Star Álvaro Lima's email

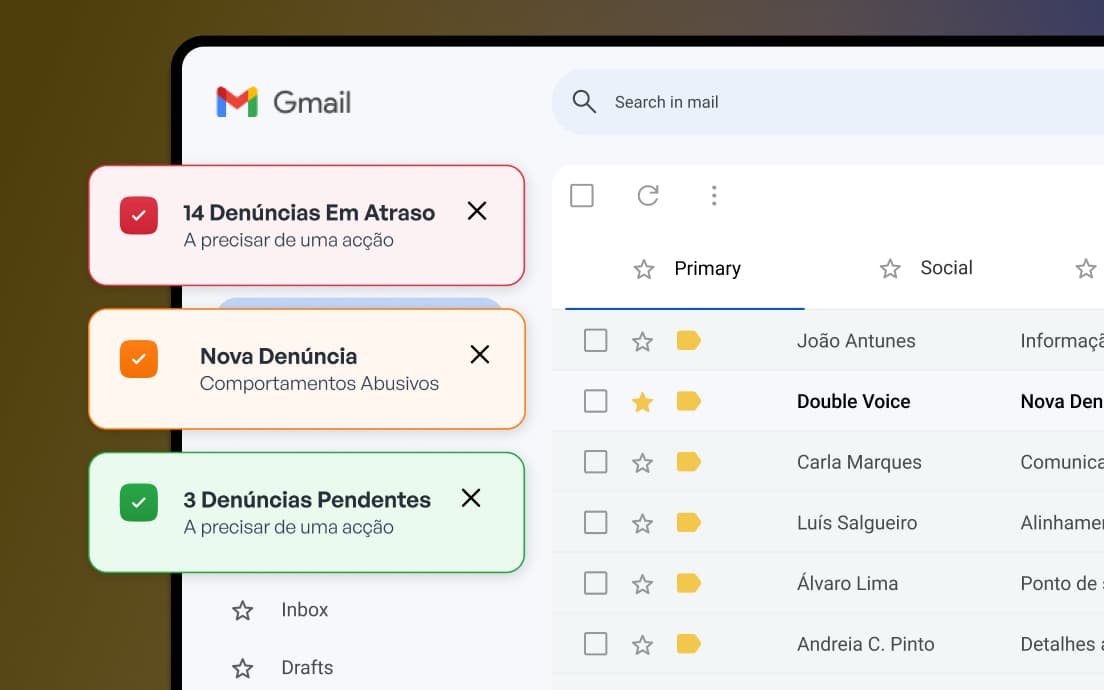[x=642, y=583]
